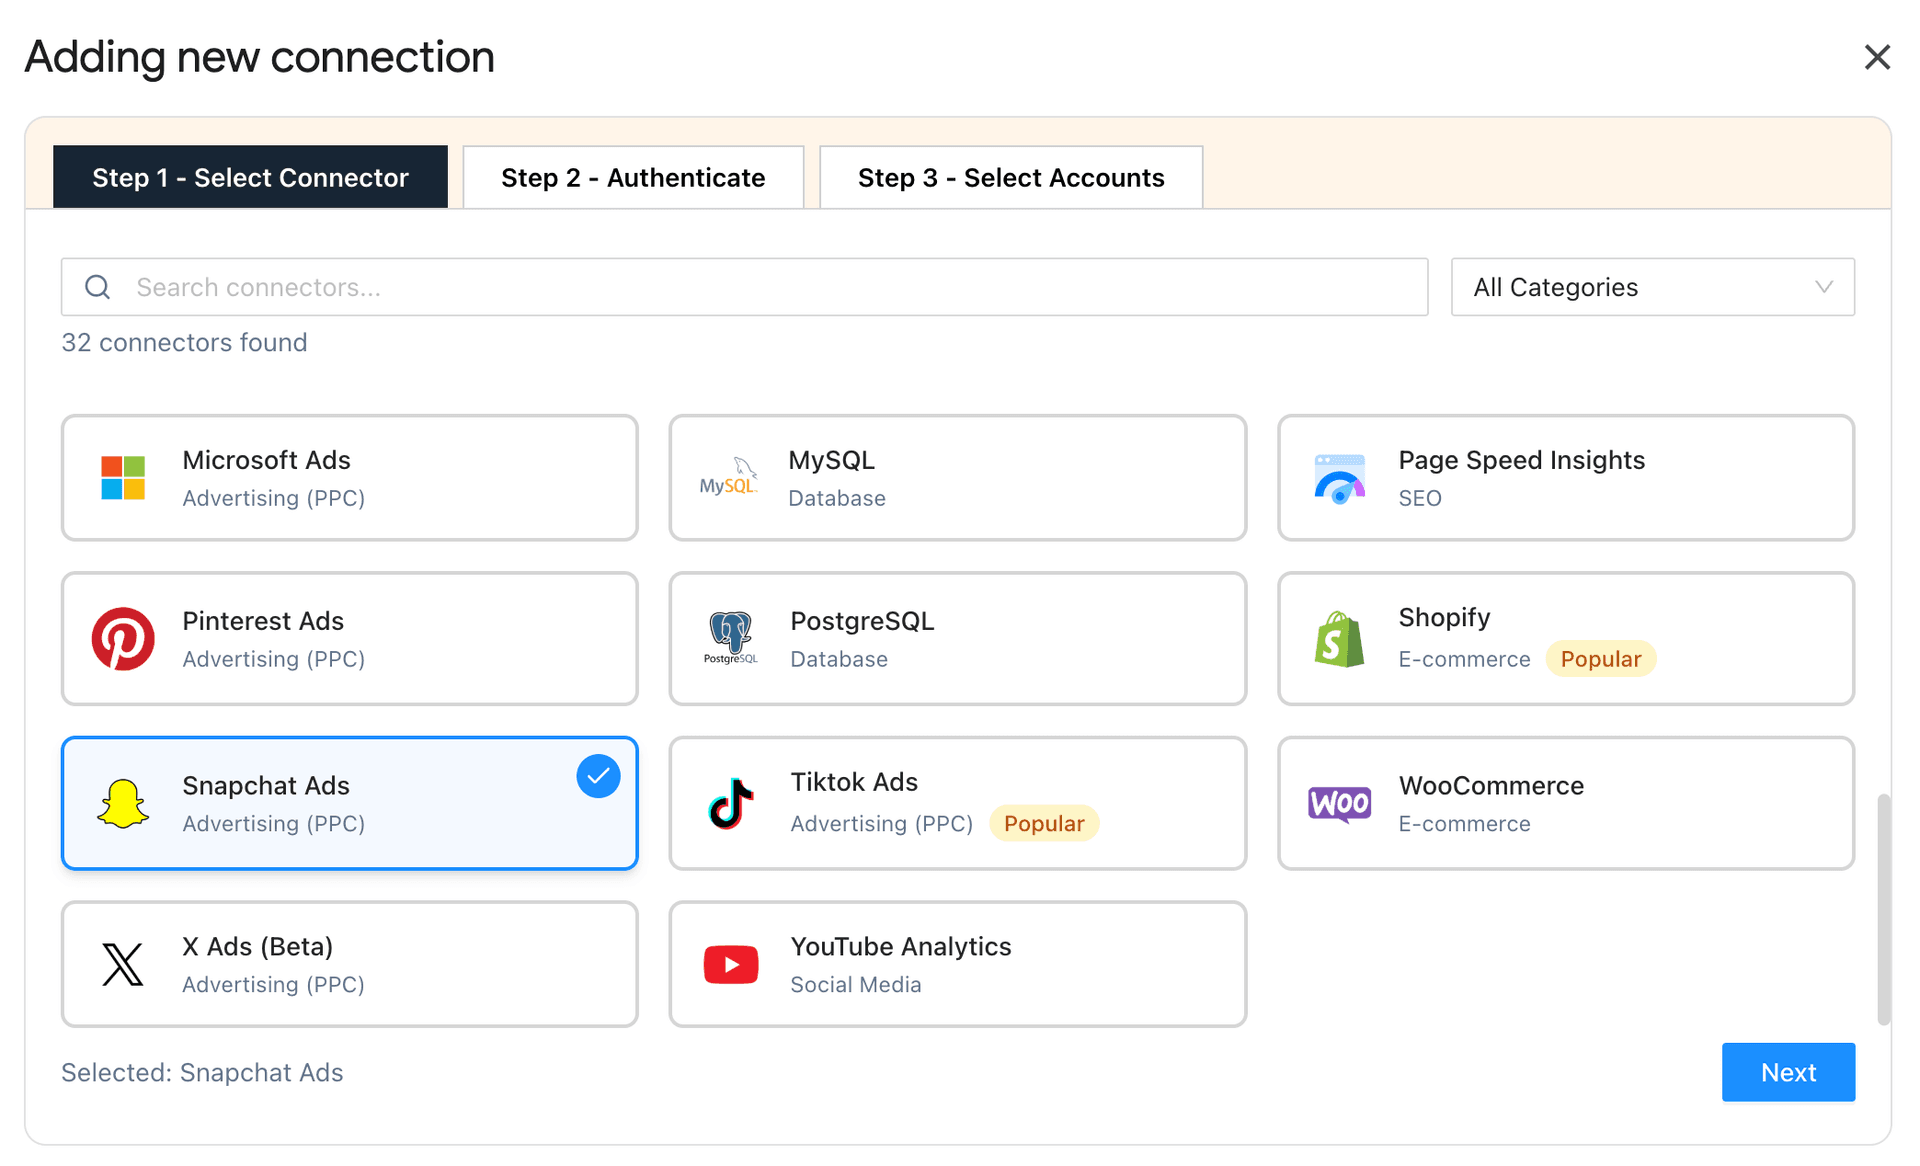Click the Microsoft Ads connector icon
Viewport: 1920px width, 1166px height.
pos(122,478)
